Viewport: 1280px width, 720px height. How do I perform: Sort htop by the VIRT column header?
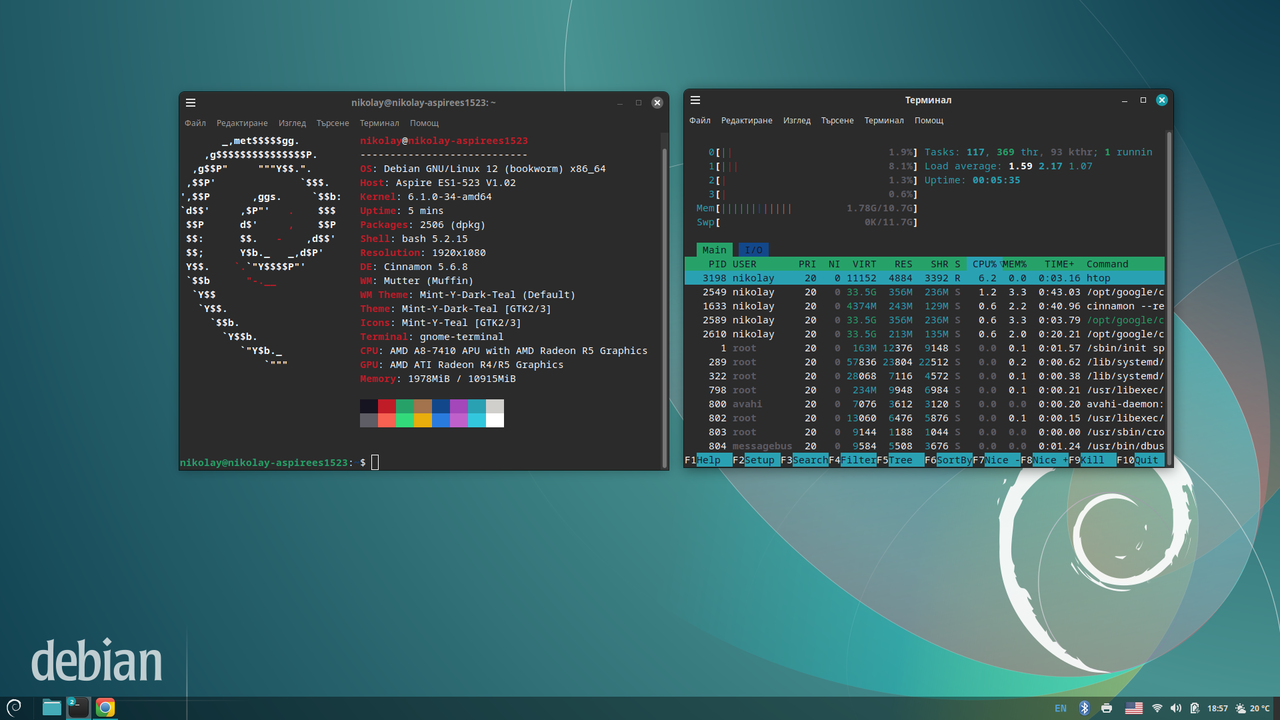coord(864,264)
